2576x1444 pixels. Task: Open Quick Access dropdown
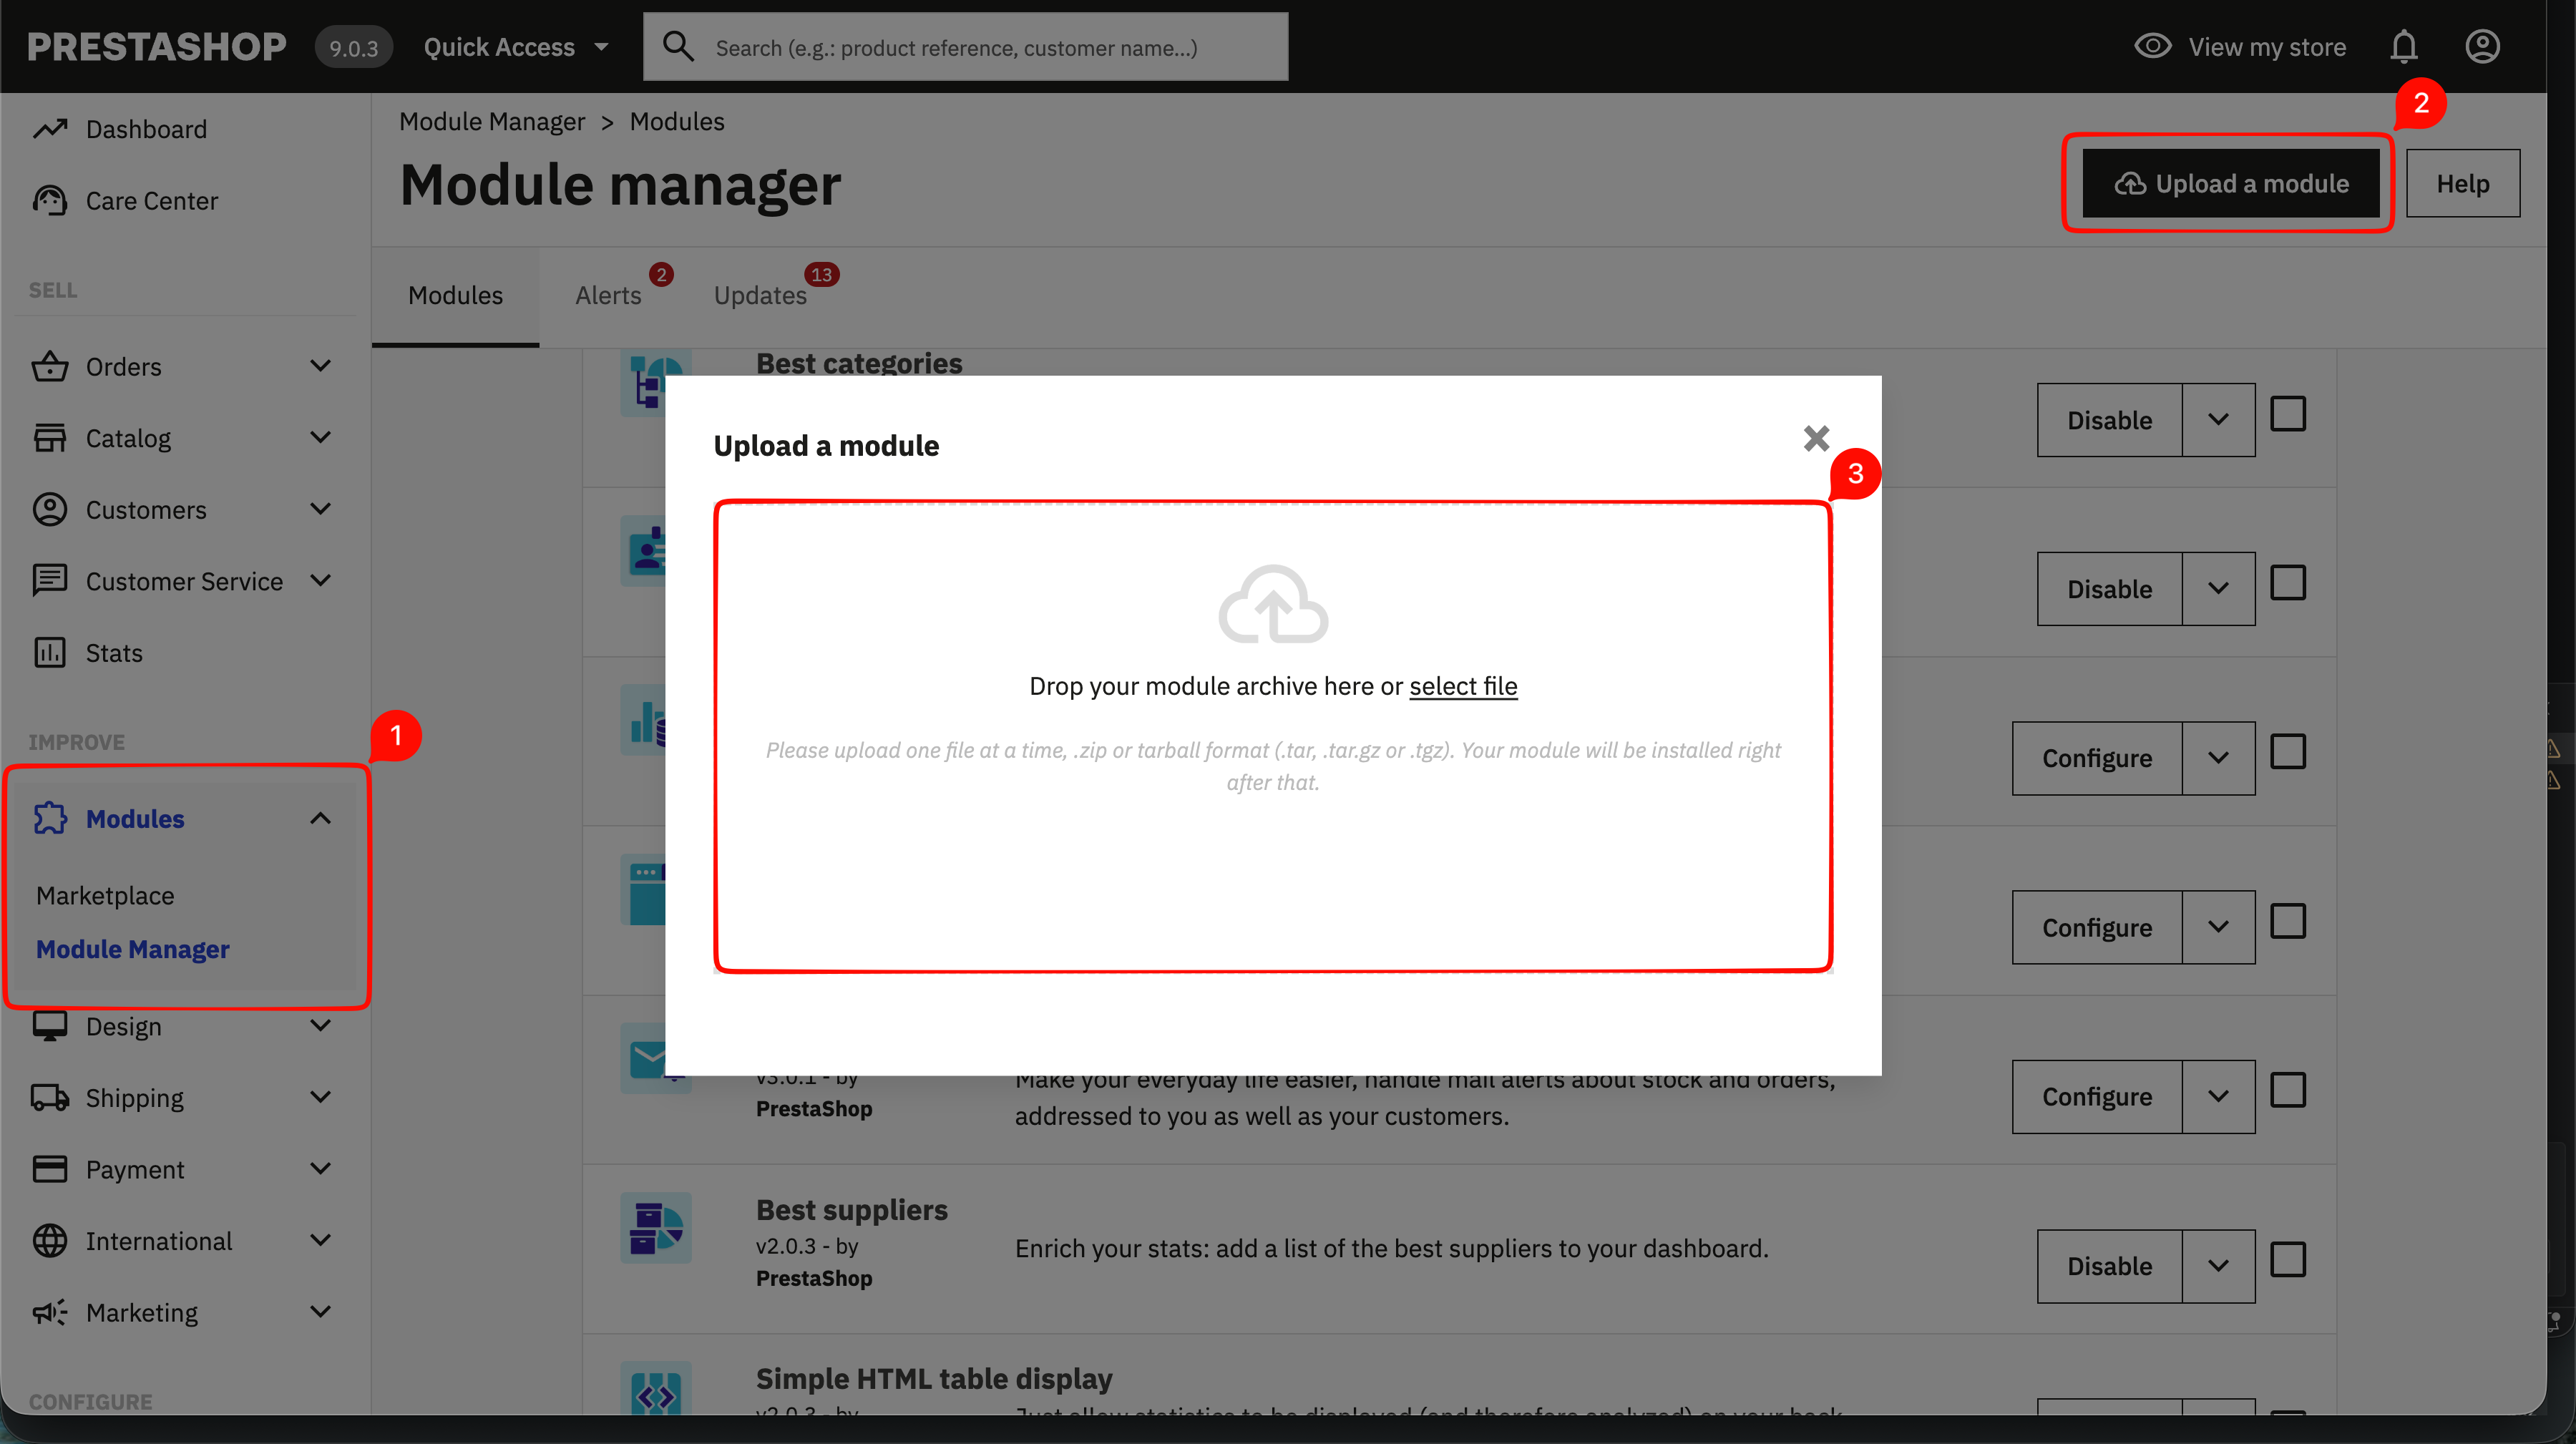tap(517, 47)
